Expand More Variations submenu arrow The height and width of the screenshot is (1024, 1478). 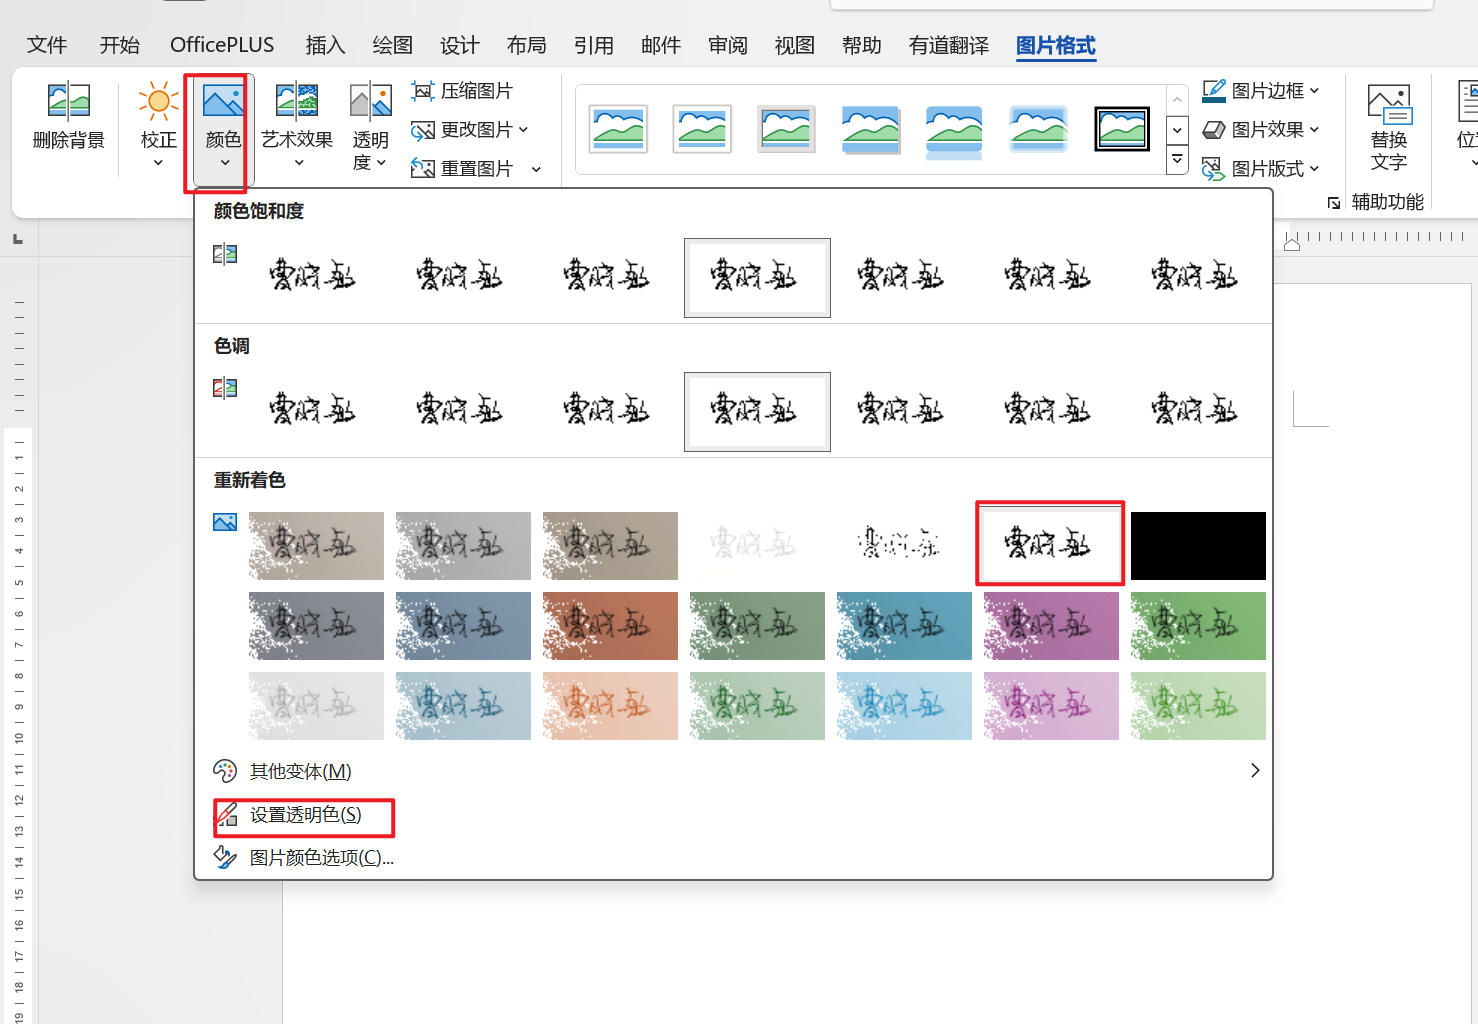(x=1255, y=771)
